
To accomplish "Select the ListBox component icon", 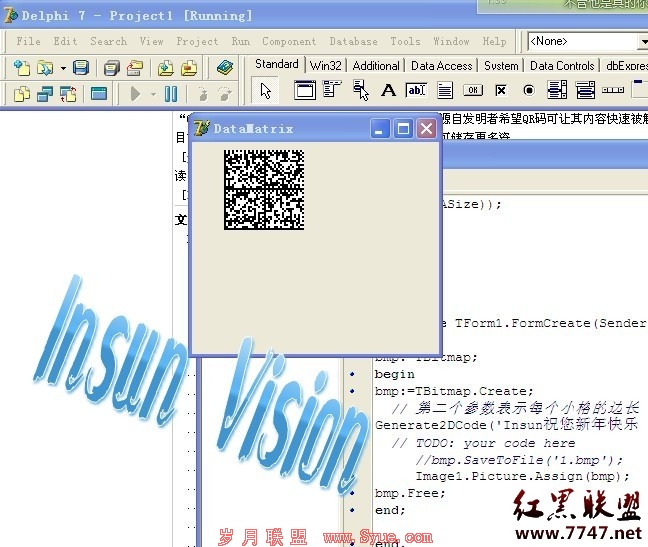I will [557, 90].
